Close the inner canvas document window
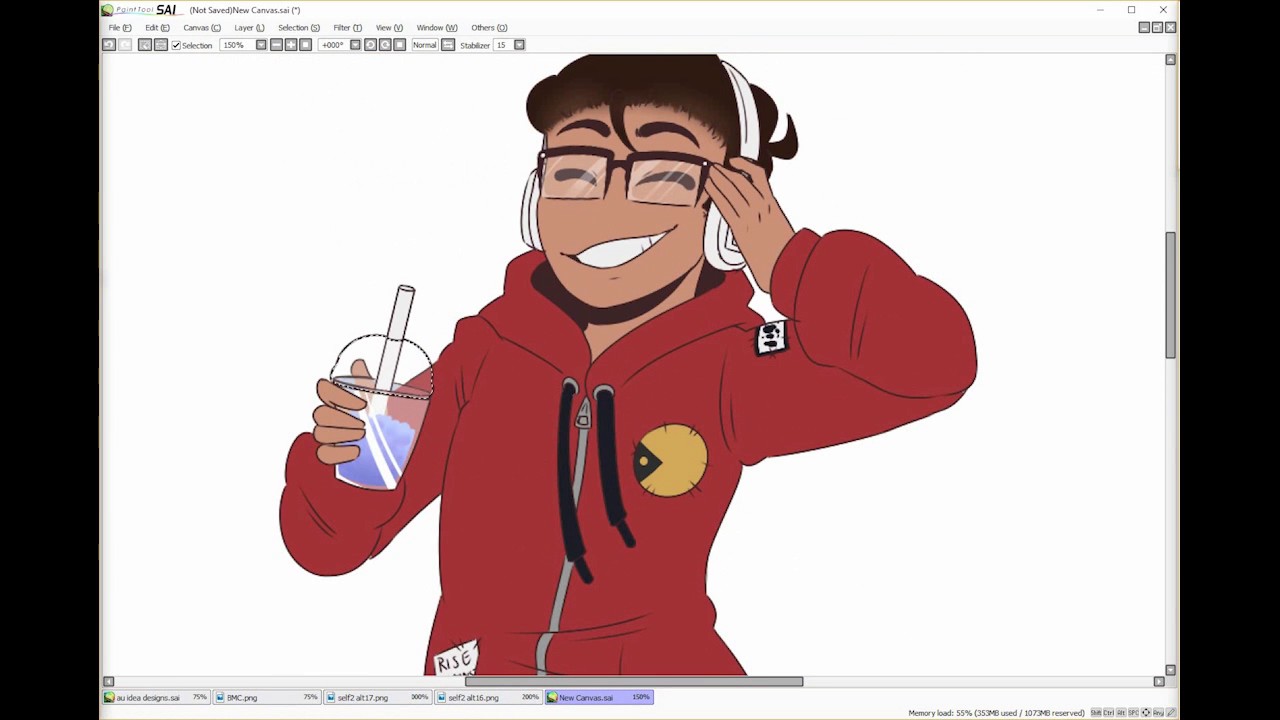1280x720 pixels. [1170, 27]
